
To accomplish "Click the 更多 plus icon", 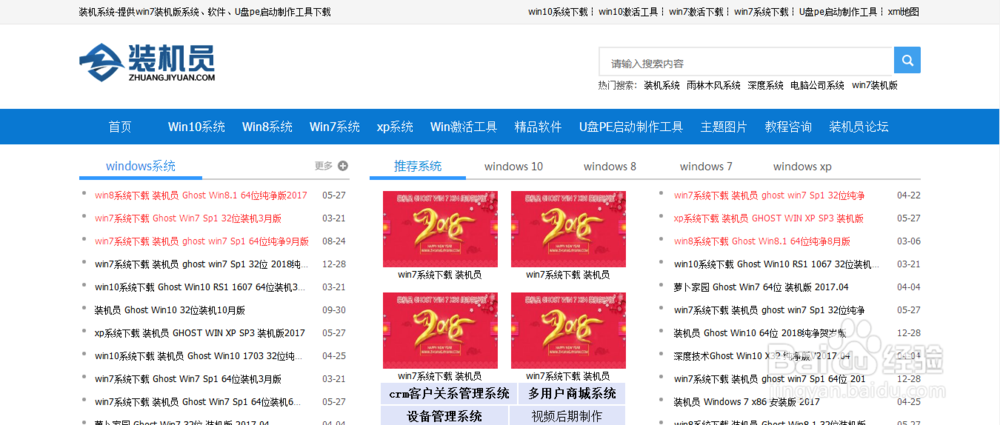I will tap(343, 166).
